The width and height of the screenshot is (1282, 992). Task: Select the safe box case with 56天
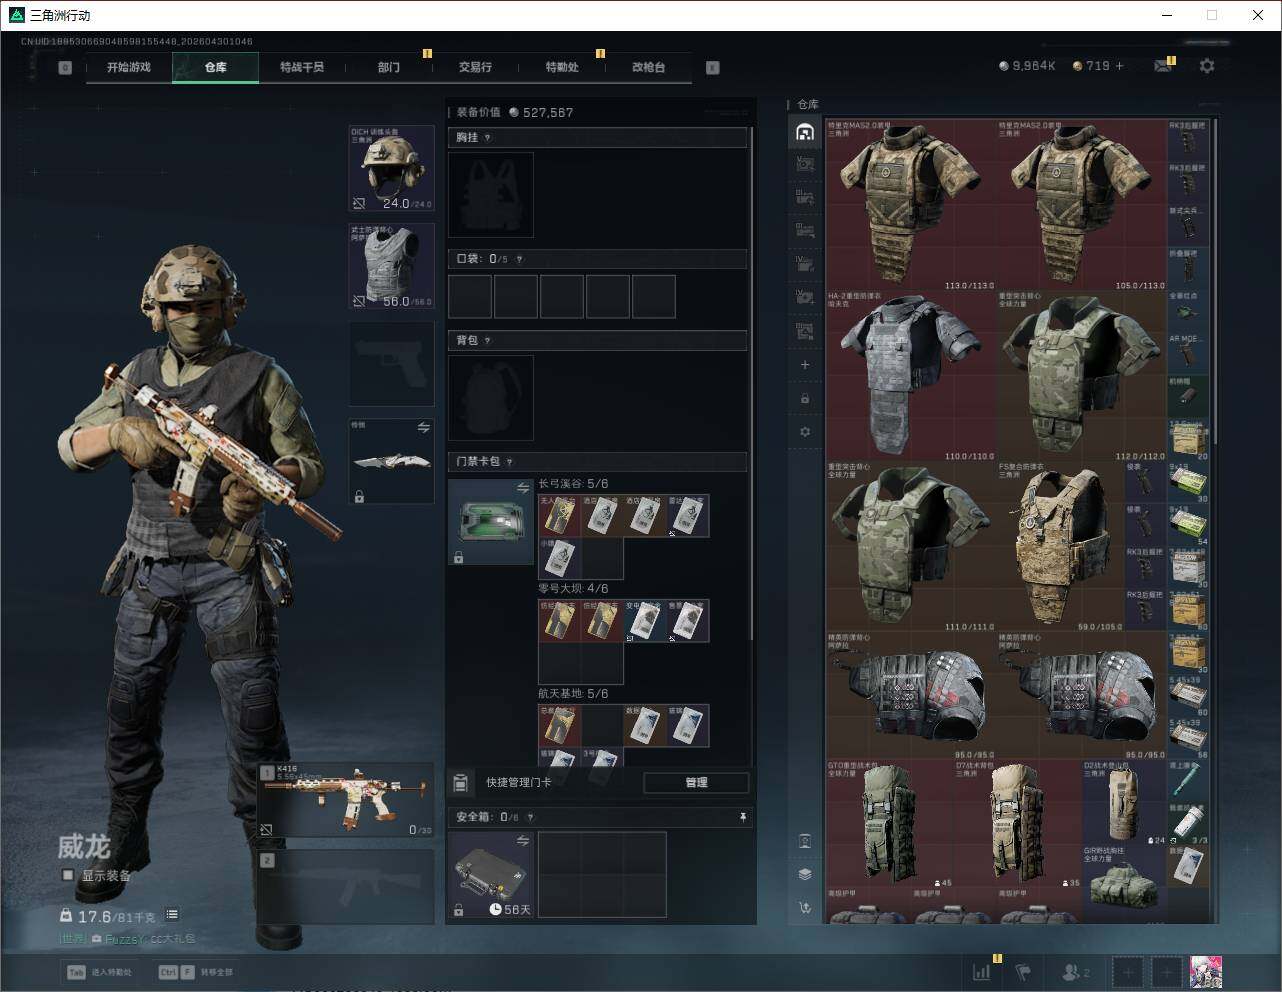tap(491, 875)
